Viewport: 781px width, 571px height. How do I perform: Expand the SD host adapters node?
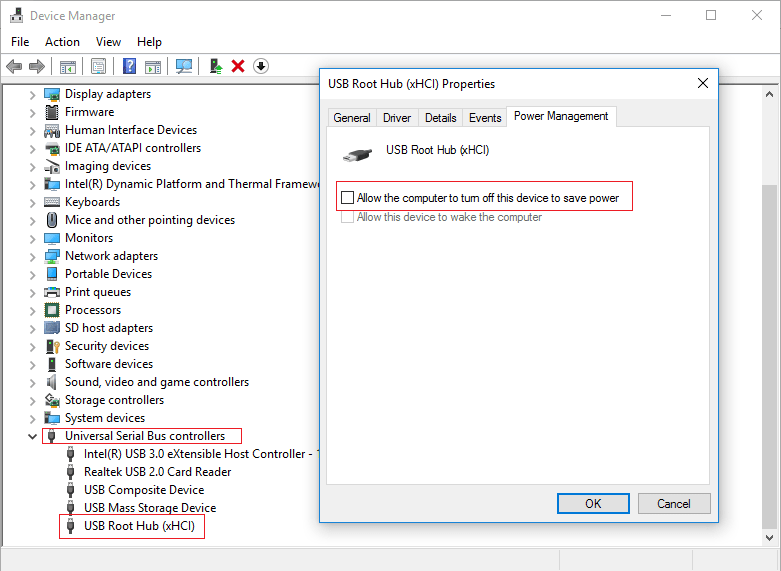[32, 328]
